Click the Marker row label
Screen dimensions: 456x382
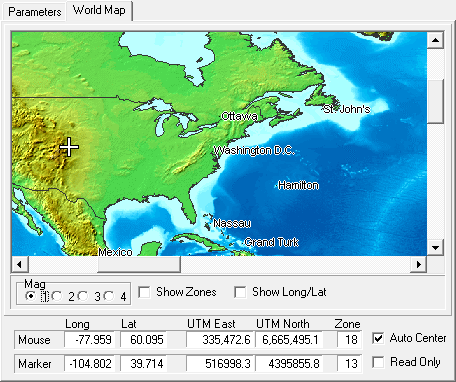[35, 364]
